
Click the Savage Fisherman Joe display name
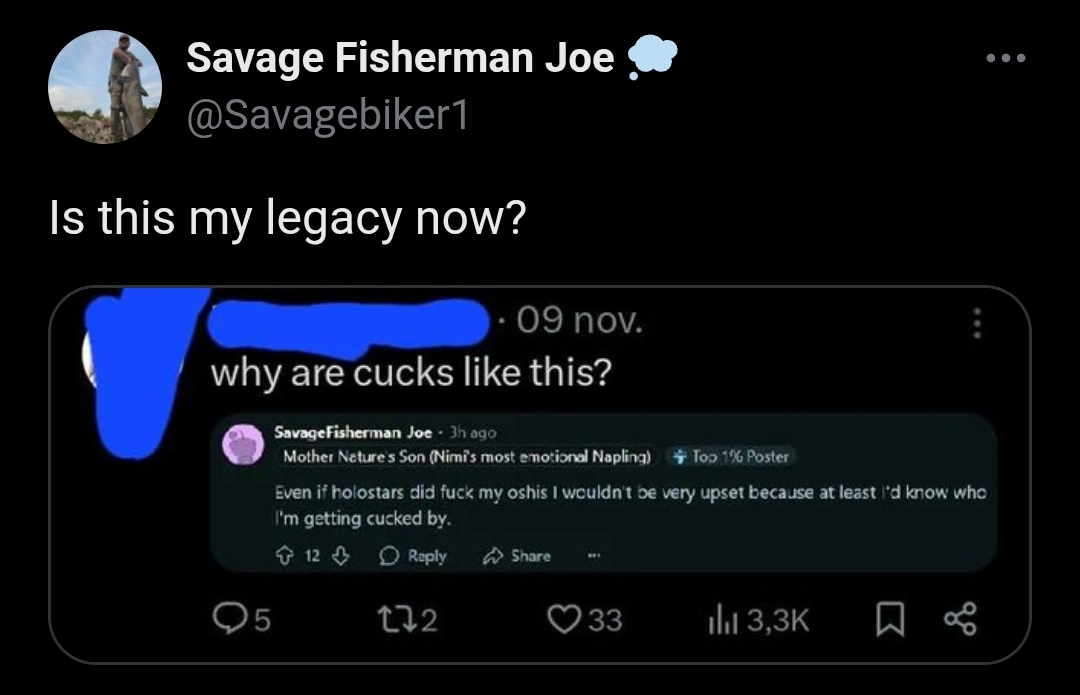click(399, 56)
